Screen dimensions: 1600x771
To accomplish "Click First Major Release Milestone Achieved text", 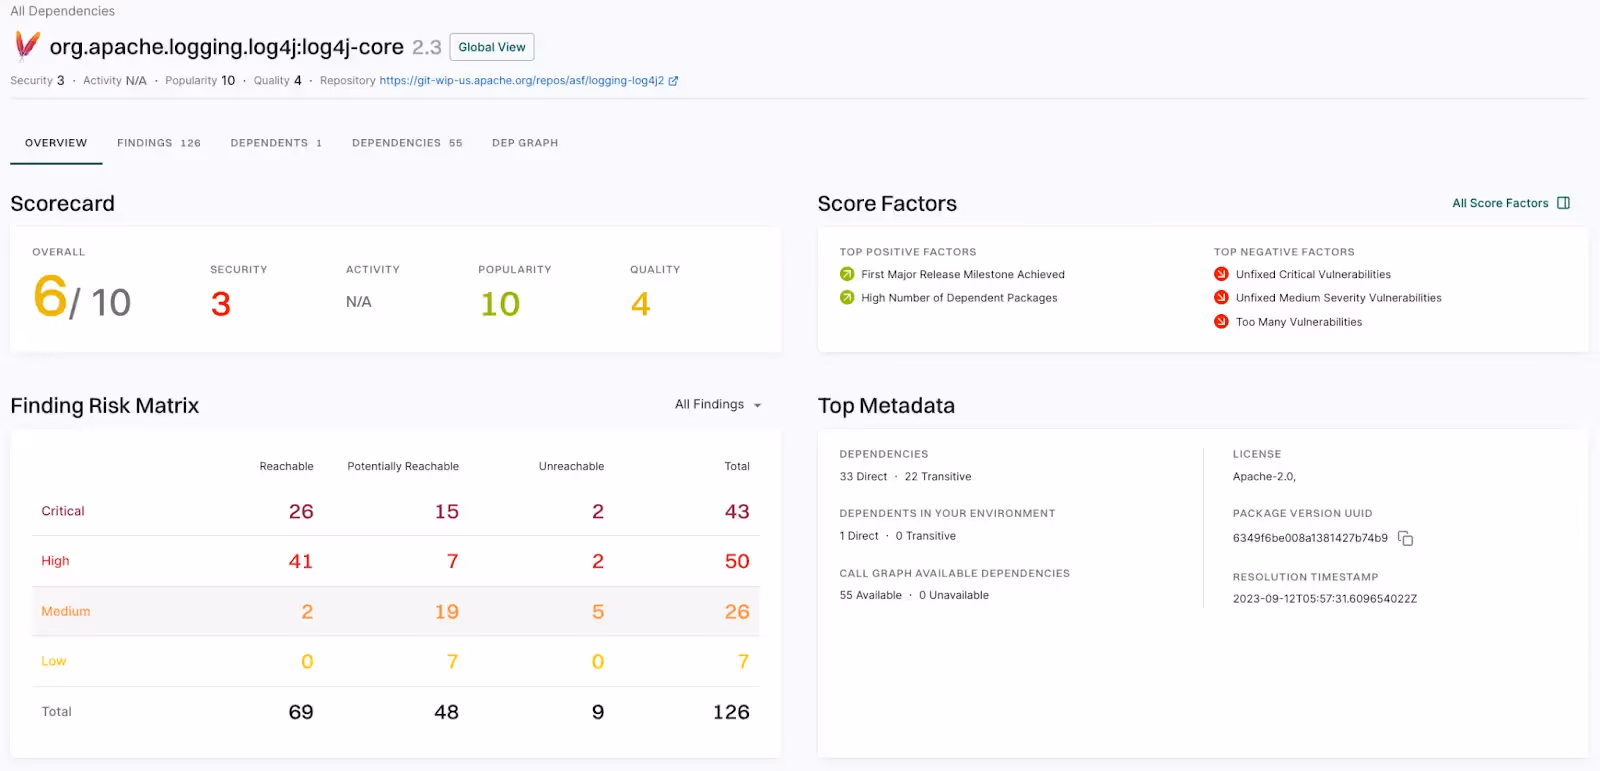I will click(x=963, y=274).
